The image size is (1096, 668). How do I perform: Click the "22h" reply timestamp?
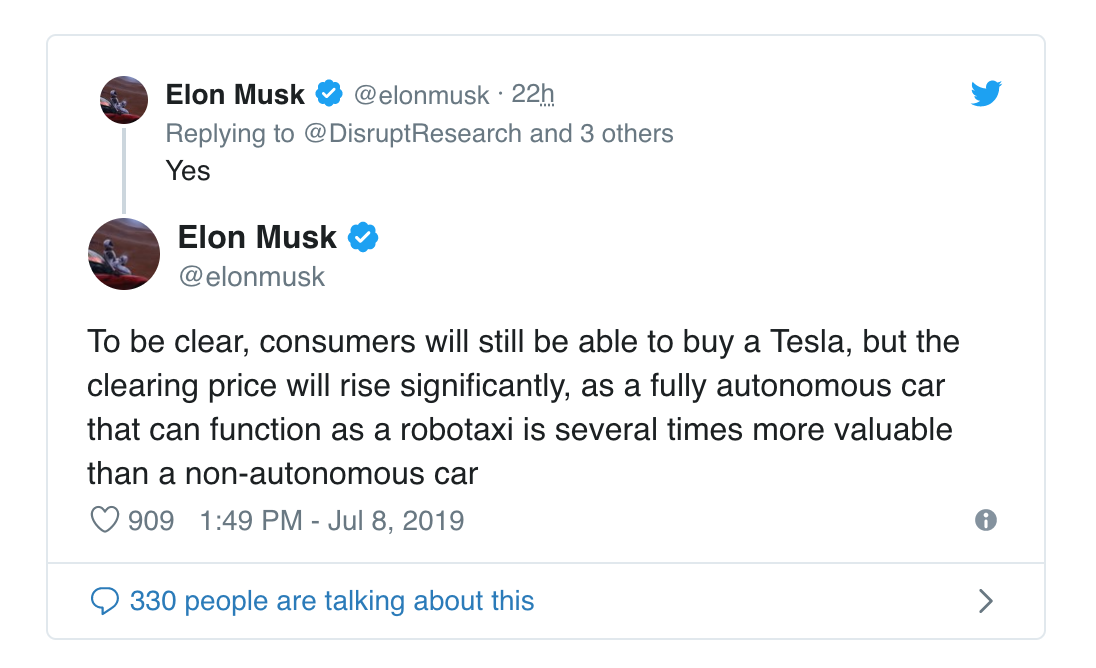click(x=532, y=95)
